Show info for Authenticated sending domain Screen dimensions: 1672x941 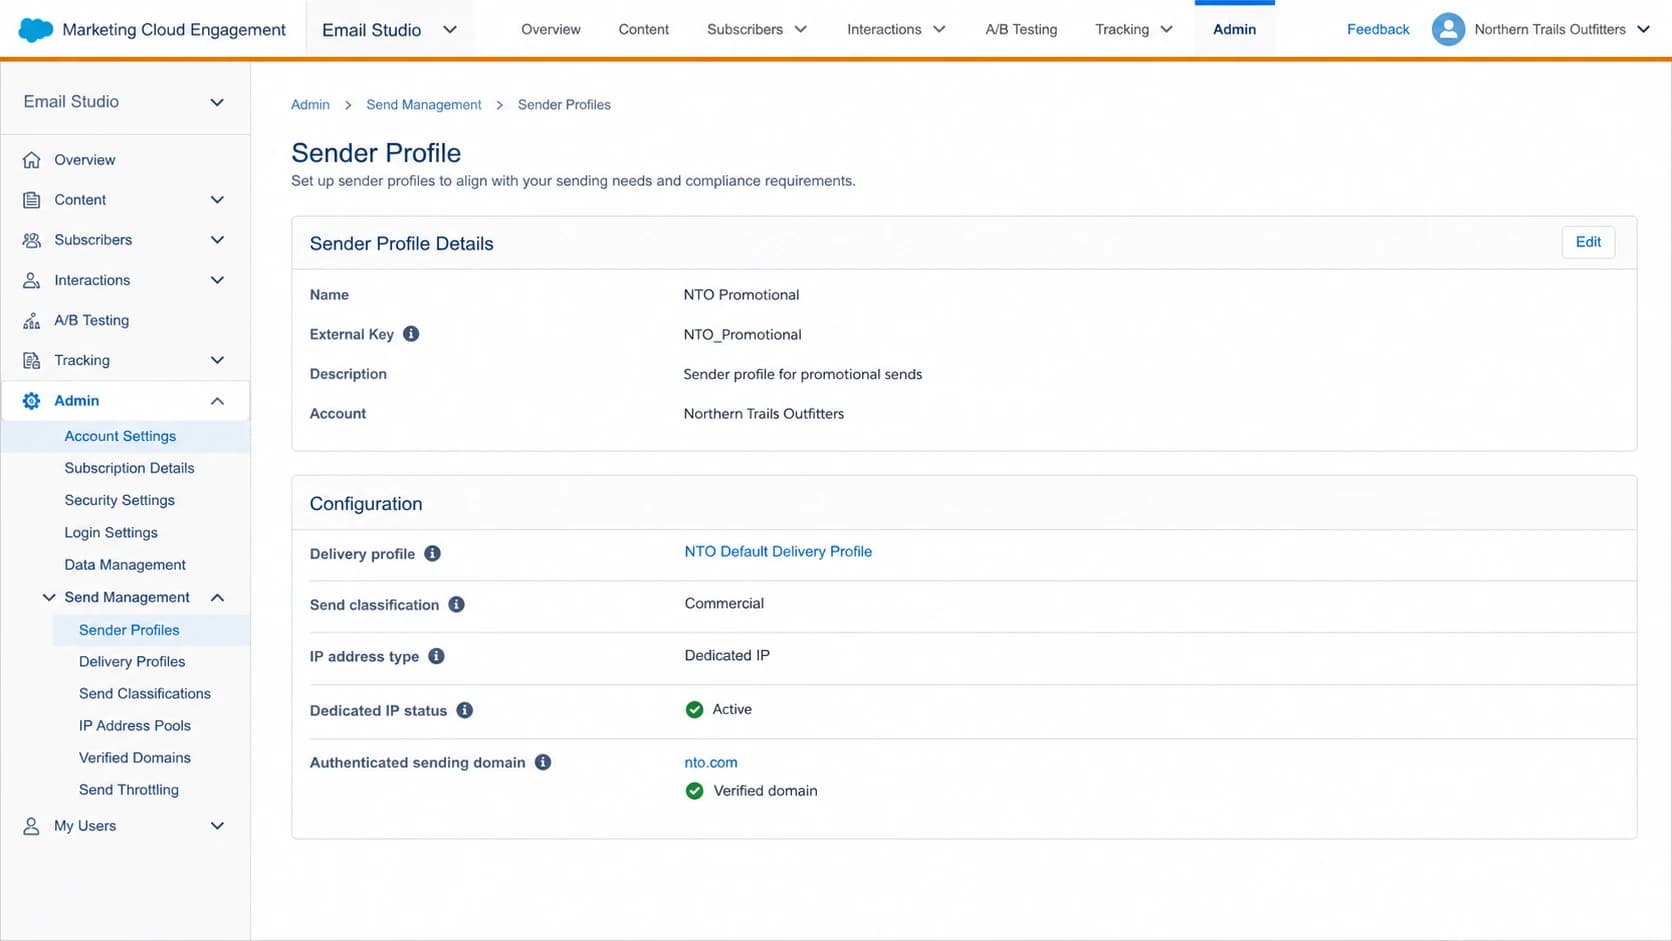pos(543,762)
